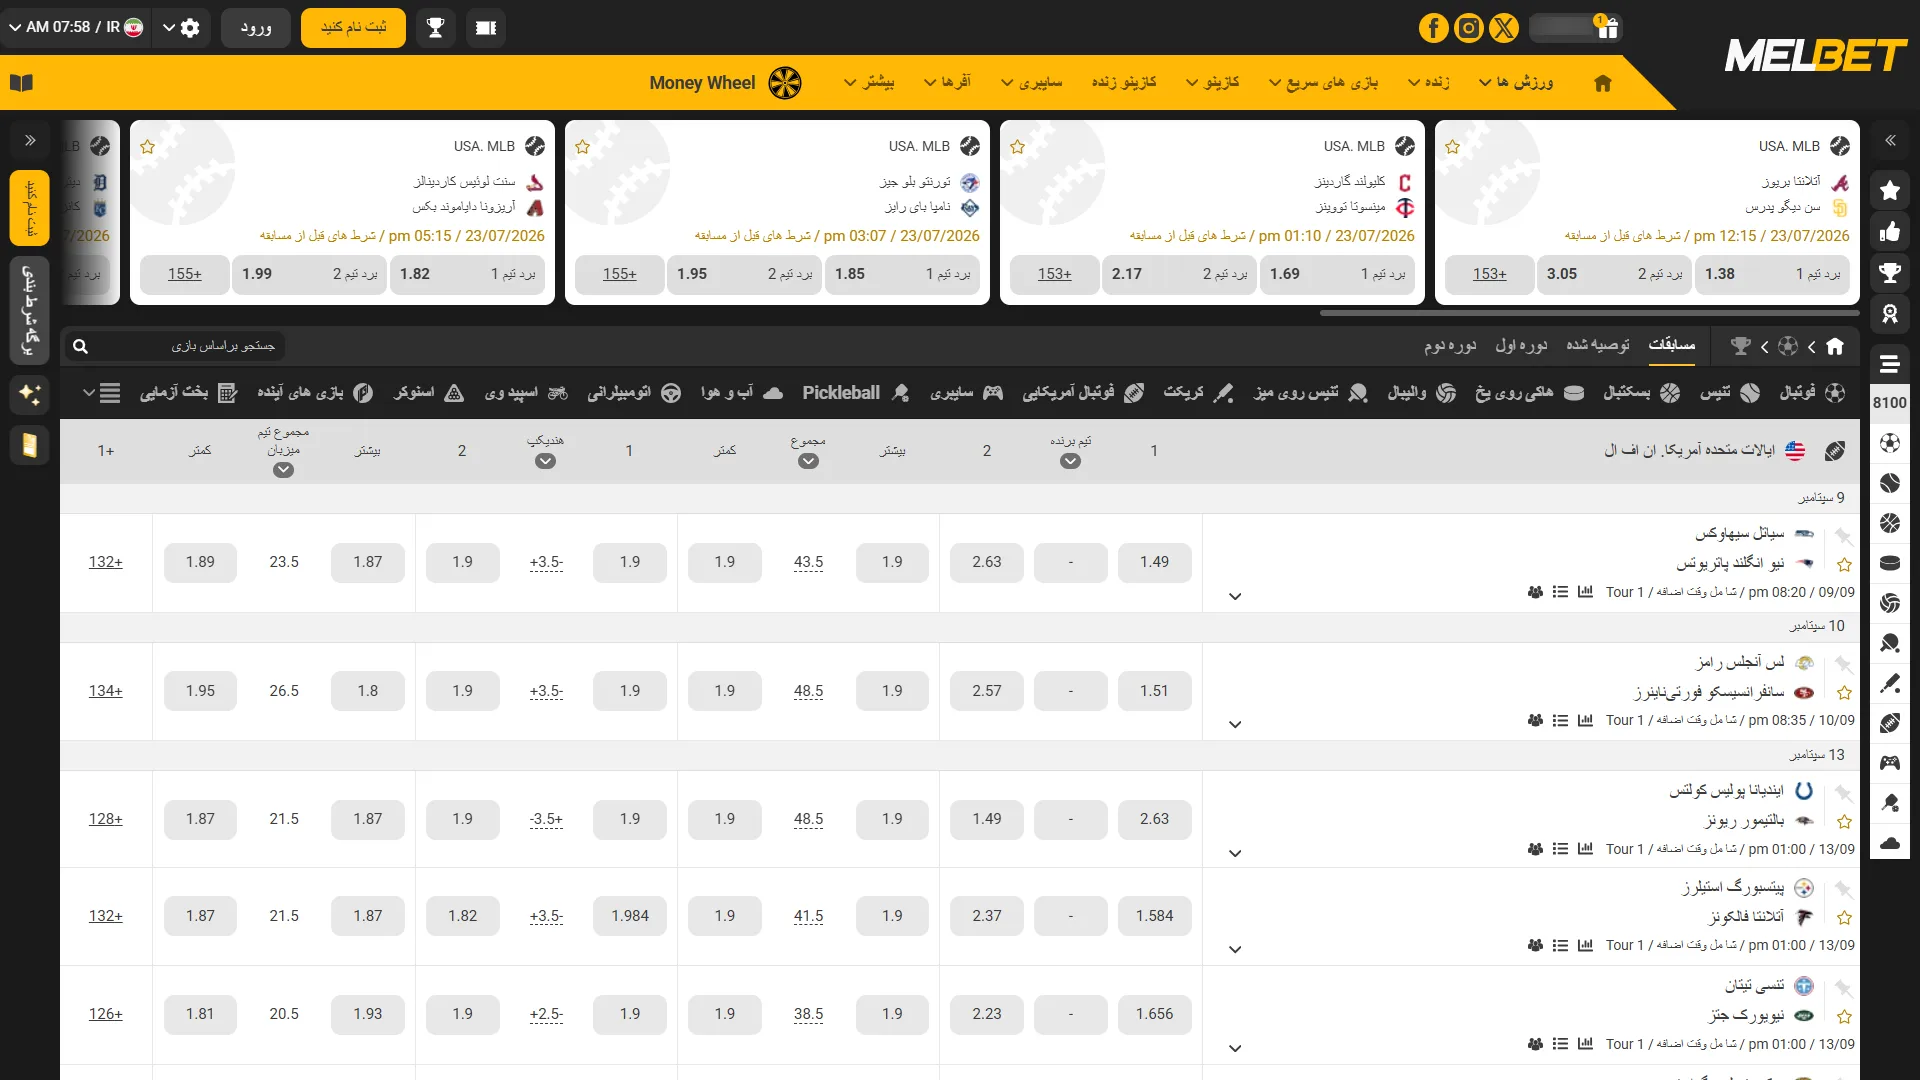Click the search magnifier icon

tap(81, 347)
